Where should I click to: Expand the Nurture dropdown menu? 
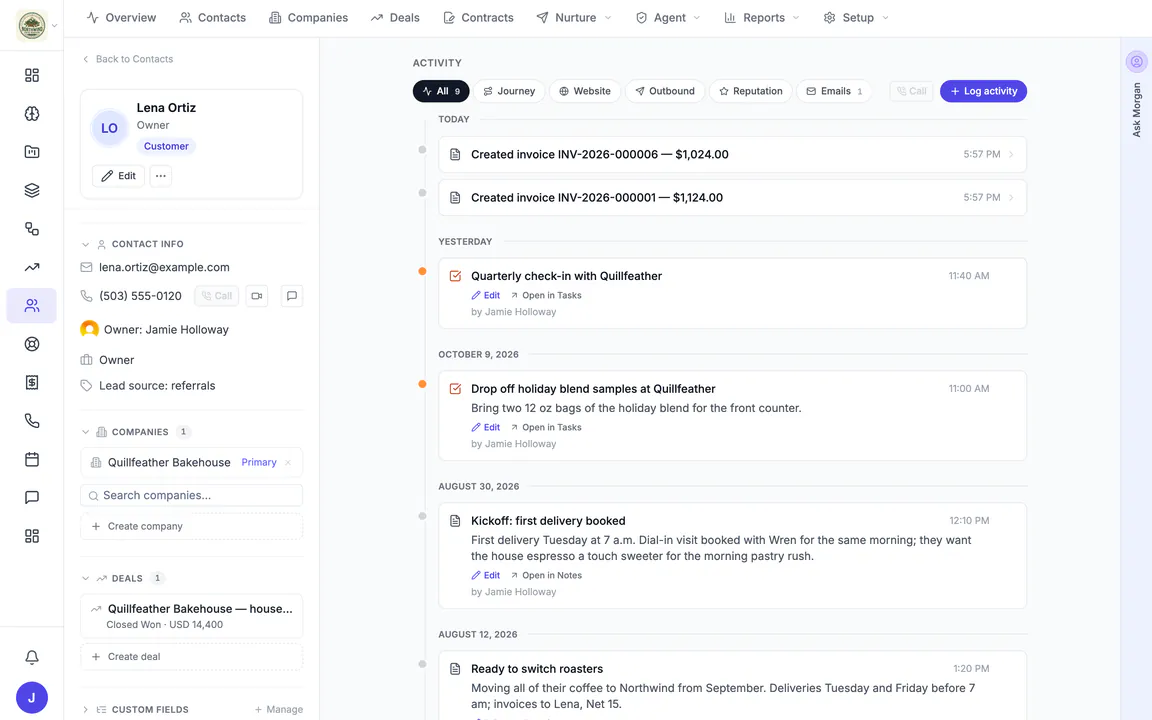[x=574, y=18]
